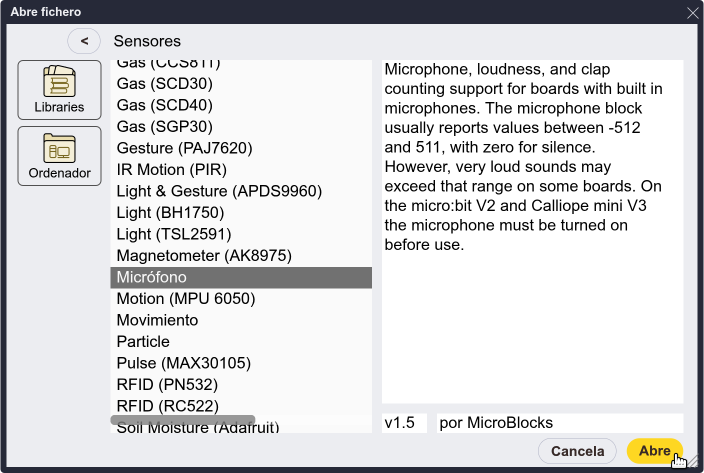The height and width of the screenshot is (473, 704).
Task: Click the Cancela button
Action: point(577,451)
